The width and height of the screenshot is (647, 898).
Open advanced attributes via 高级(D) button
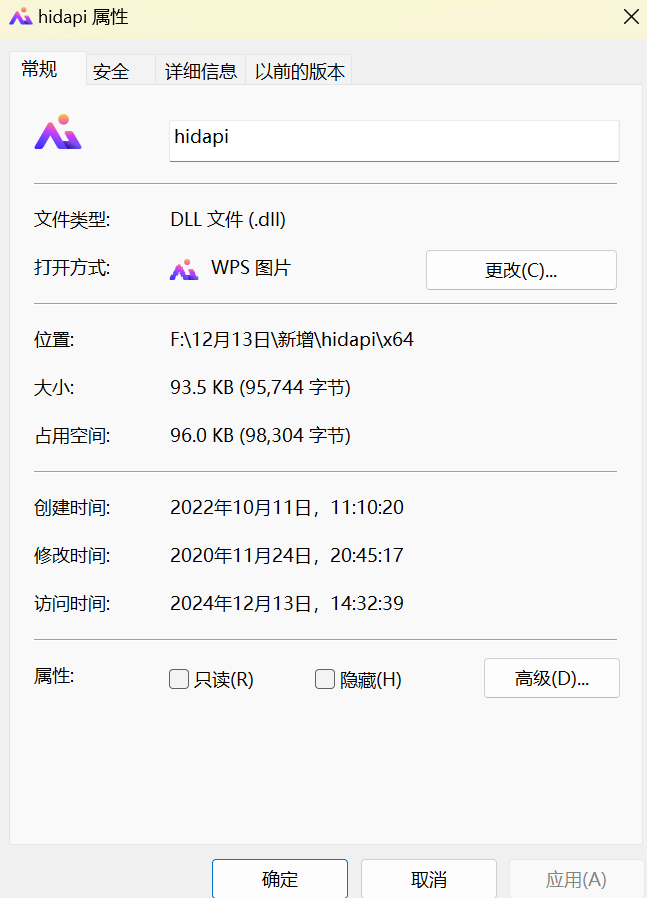[x=551, y=678]
